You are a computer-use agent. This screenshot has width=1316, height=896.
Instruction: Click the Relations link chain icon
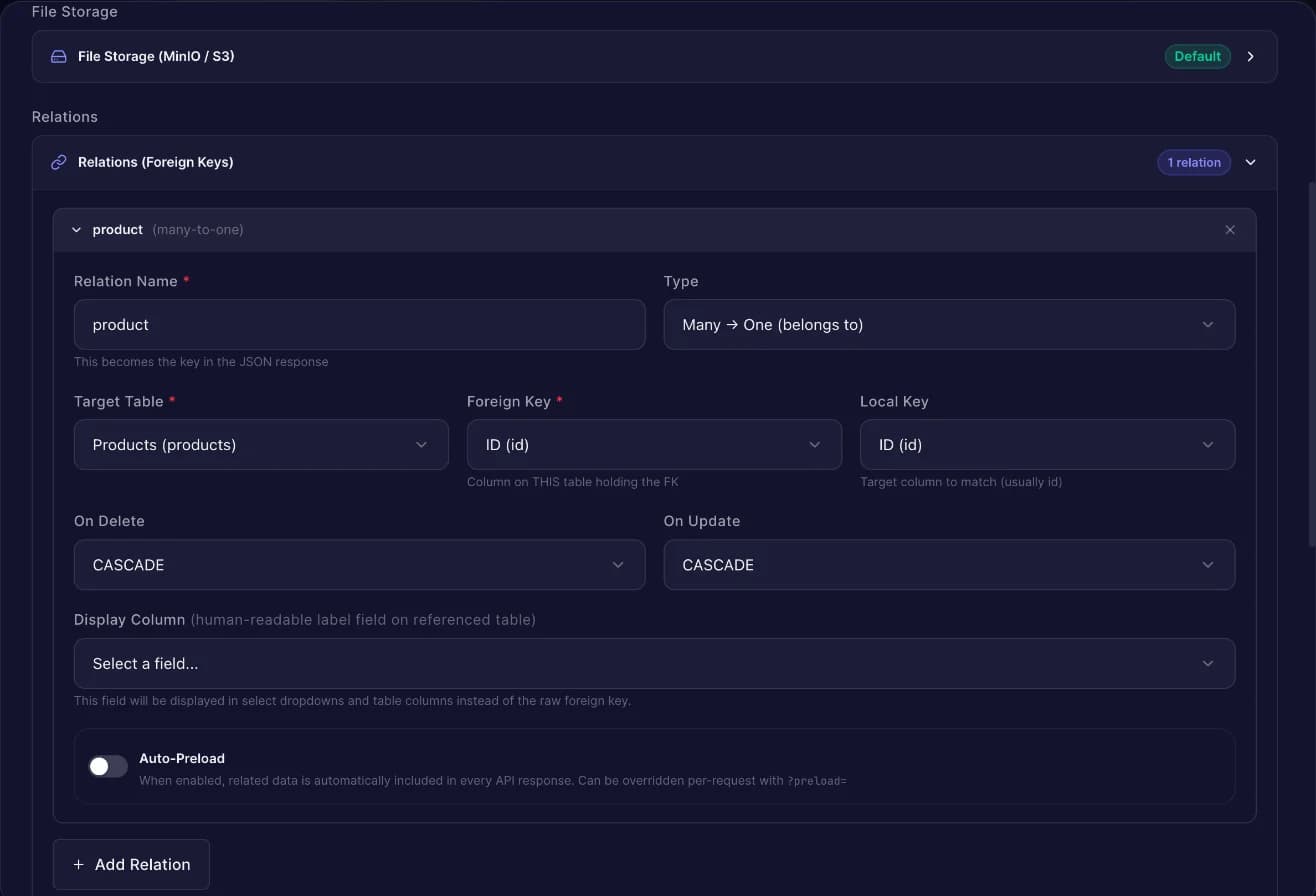pyautogui.click(x=59, y=162)
